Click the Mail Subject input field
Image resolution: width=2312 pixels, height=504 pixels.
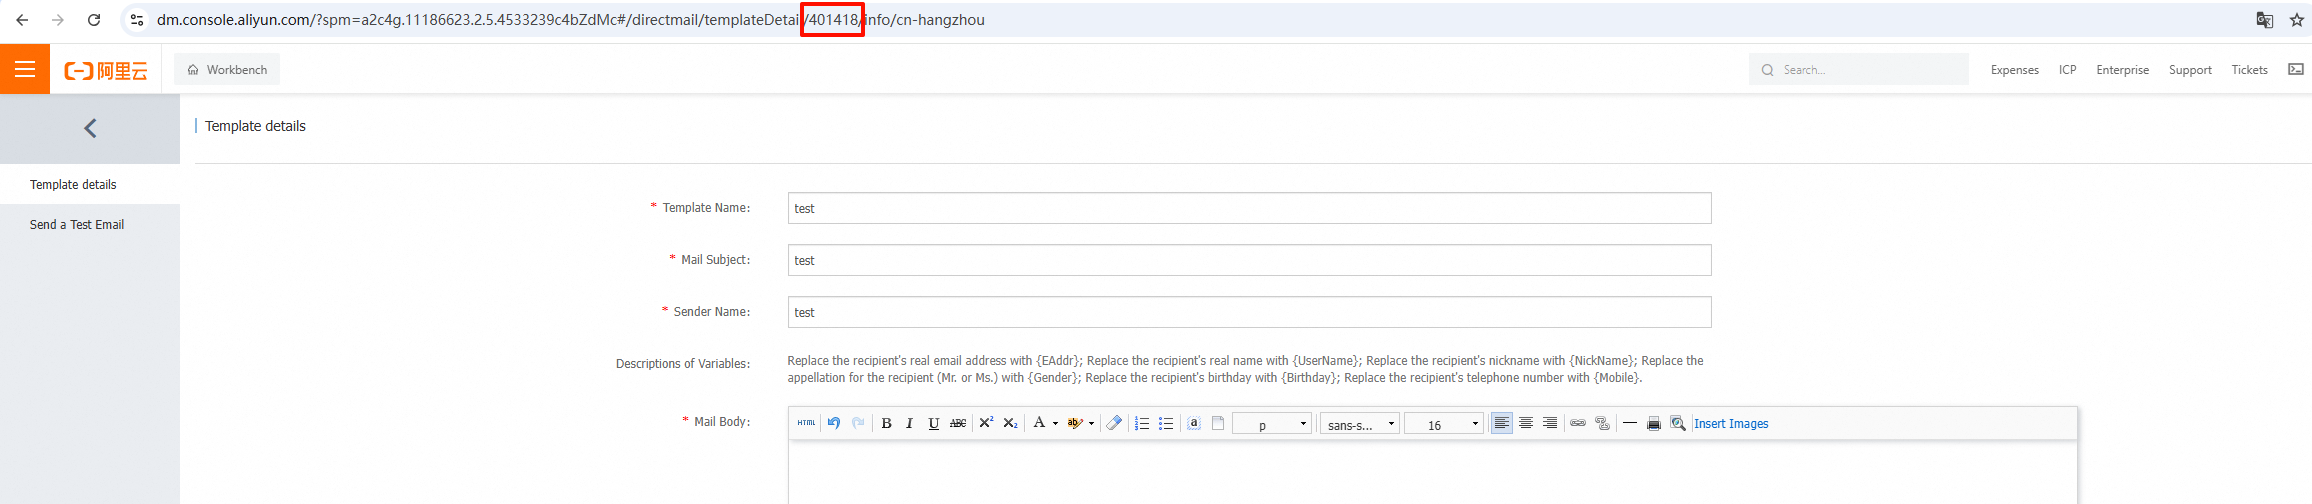point(1249,260)
